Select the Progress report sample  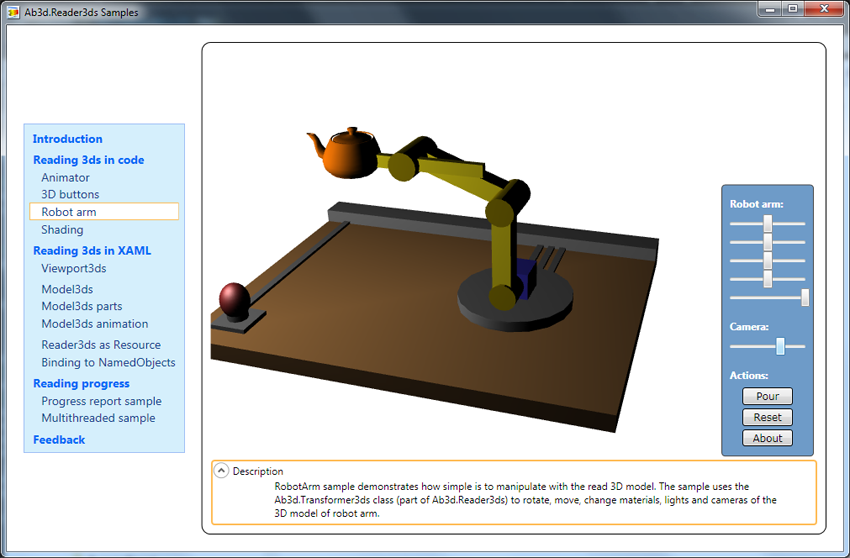tap(101, 401)
